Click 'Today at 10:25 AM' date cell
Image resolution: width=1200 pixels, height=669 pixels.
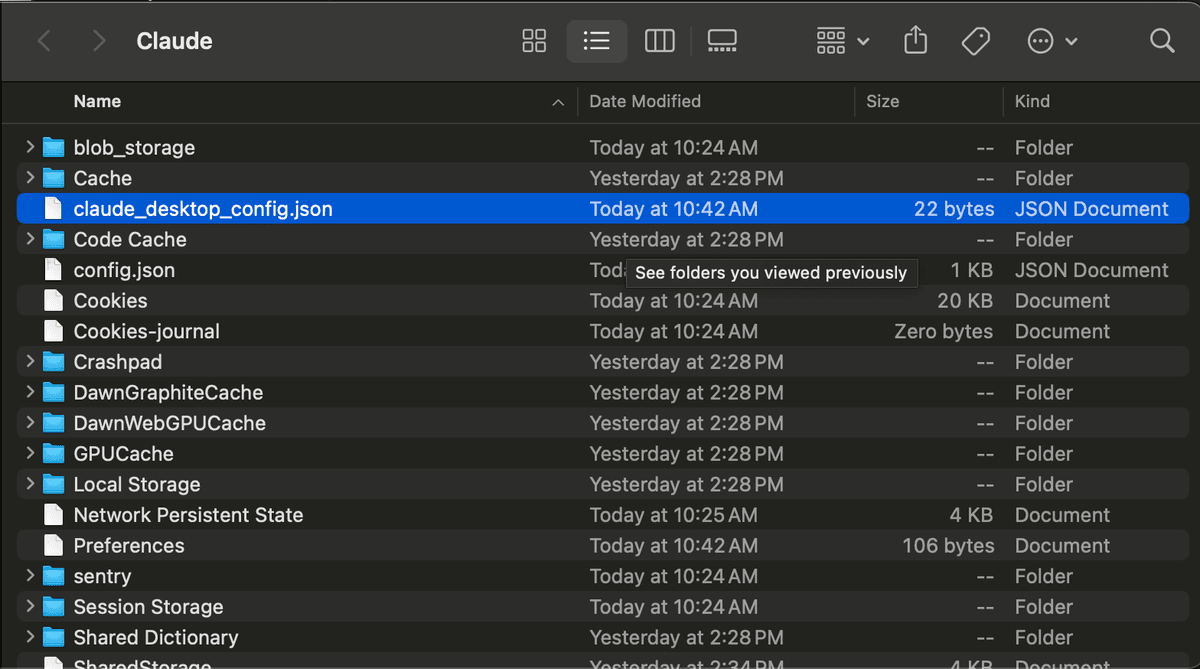coord(673,515)
